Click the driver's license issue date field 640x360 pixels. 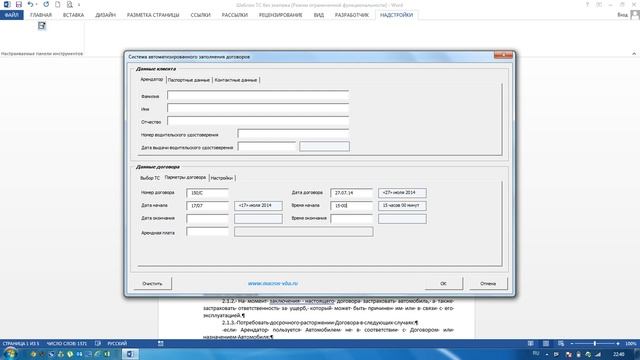pyautogui.click(x=267, y=147)
